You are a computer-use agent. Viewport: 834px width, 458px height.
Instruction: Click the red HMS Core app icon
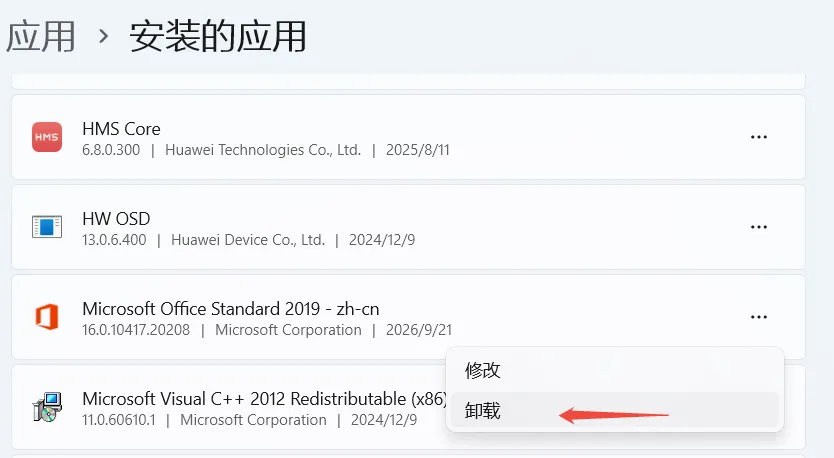[47, 137]
